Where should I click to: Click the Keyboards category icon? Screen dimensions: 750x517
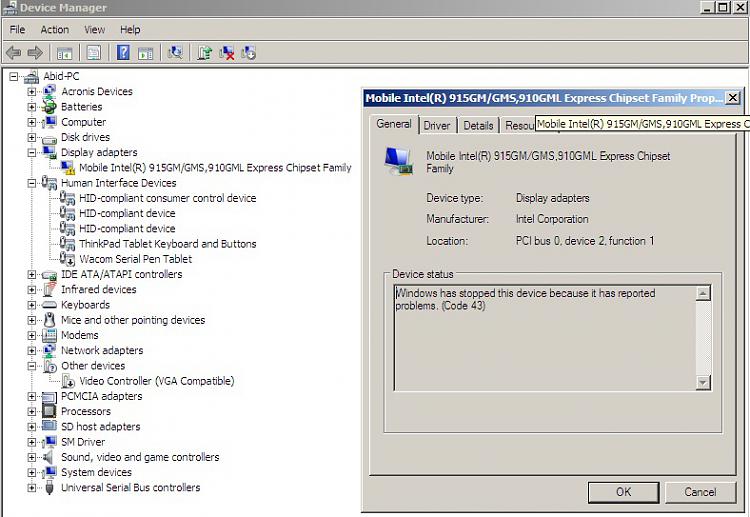coord(49,305)
